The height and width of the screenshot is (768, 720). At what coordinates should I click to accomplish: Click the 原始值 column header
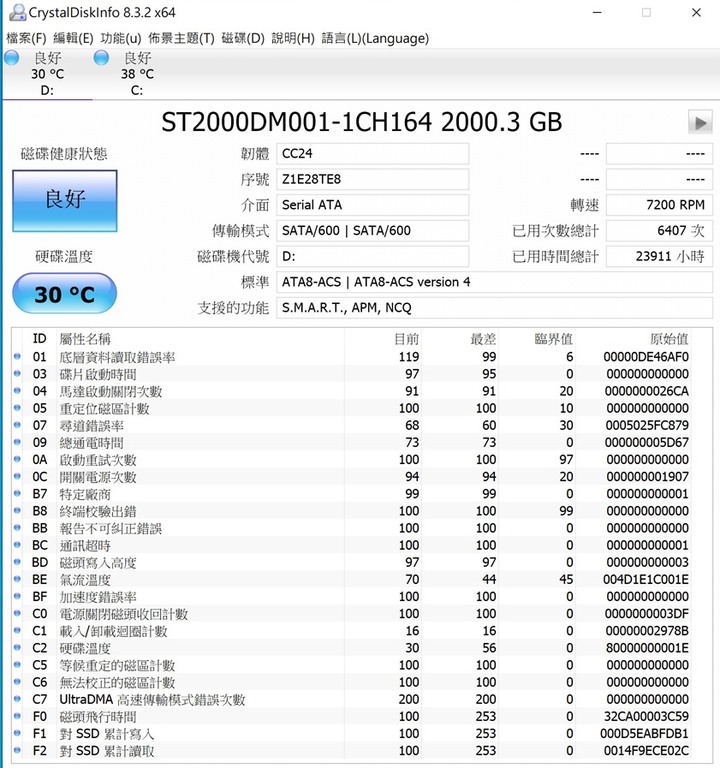tap(669, 338)
